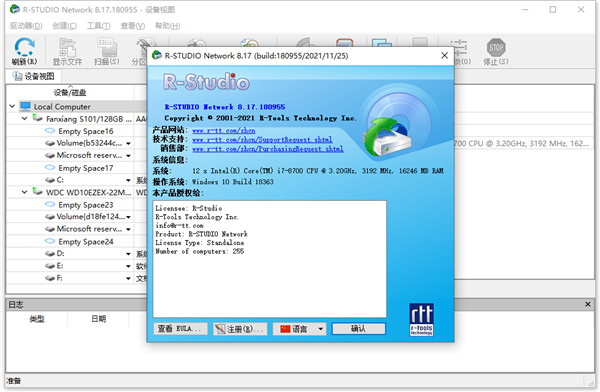Image resolution: width=600 pixels, height=392 pixels.
Task: Click the Scan toolbar icon
Action: pos(107,51)
